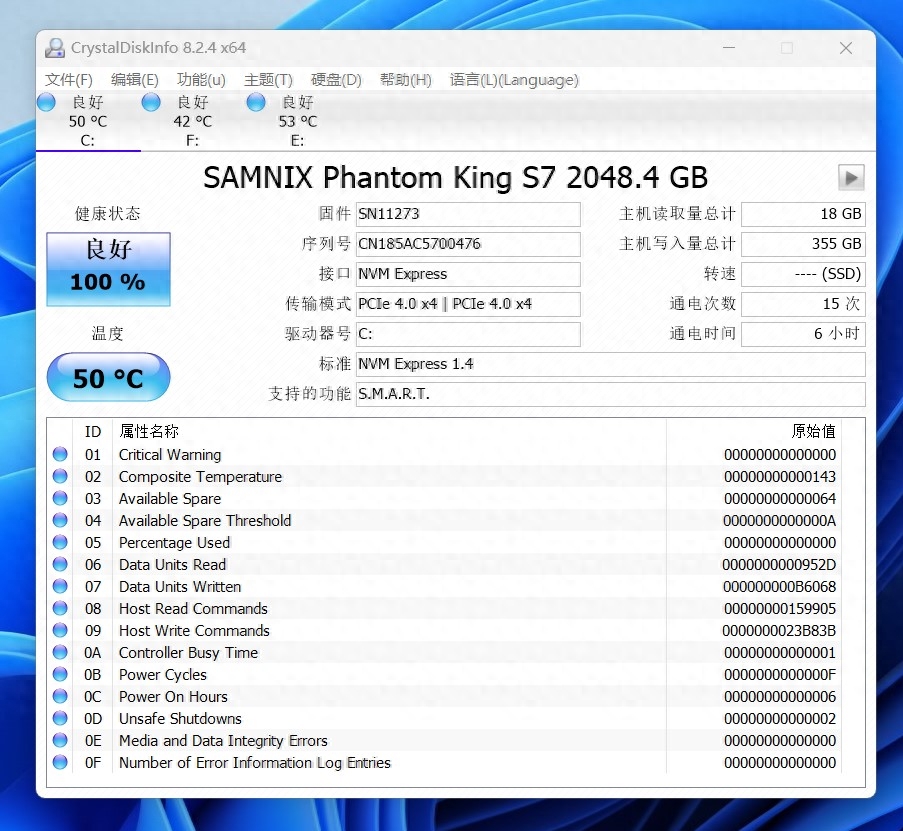Viewport: 903px width, 831px height.
Task: Open the 语言(L)(Language) menu
Action: click(514, 79)
